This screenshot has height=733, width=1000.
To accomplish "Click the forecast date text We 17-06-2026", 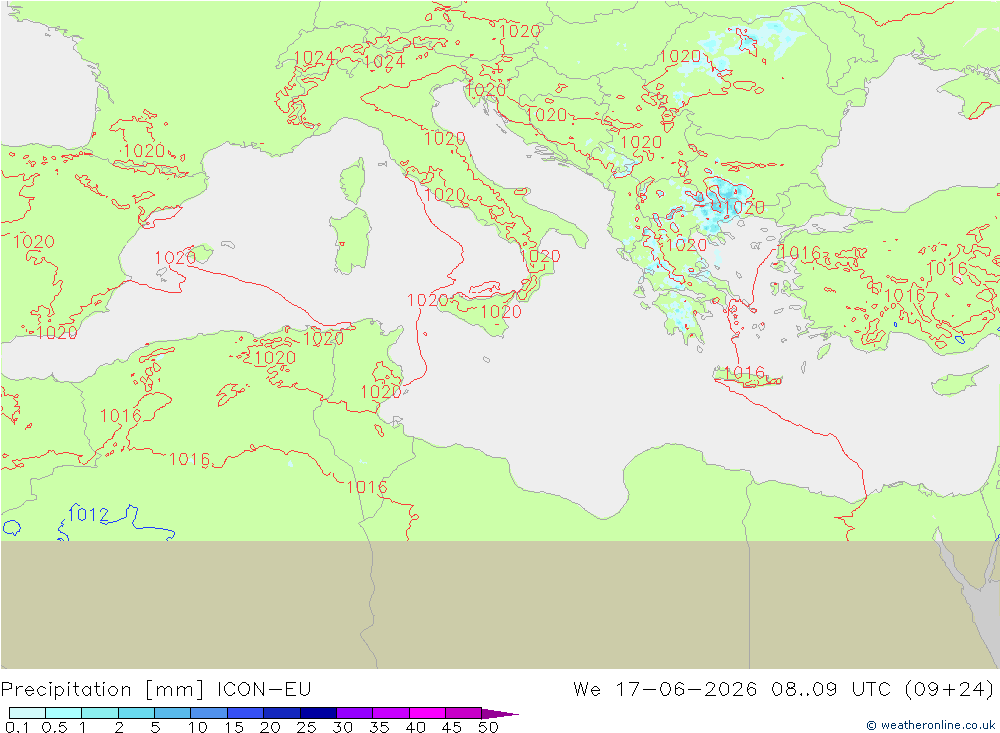I will (665, 690).
